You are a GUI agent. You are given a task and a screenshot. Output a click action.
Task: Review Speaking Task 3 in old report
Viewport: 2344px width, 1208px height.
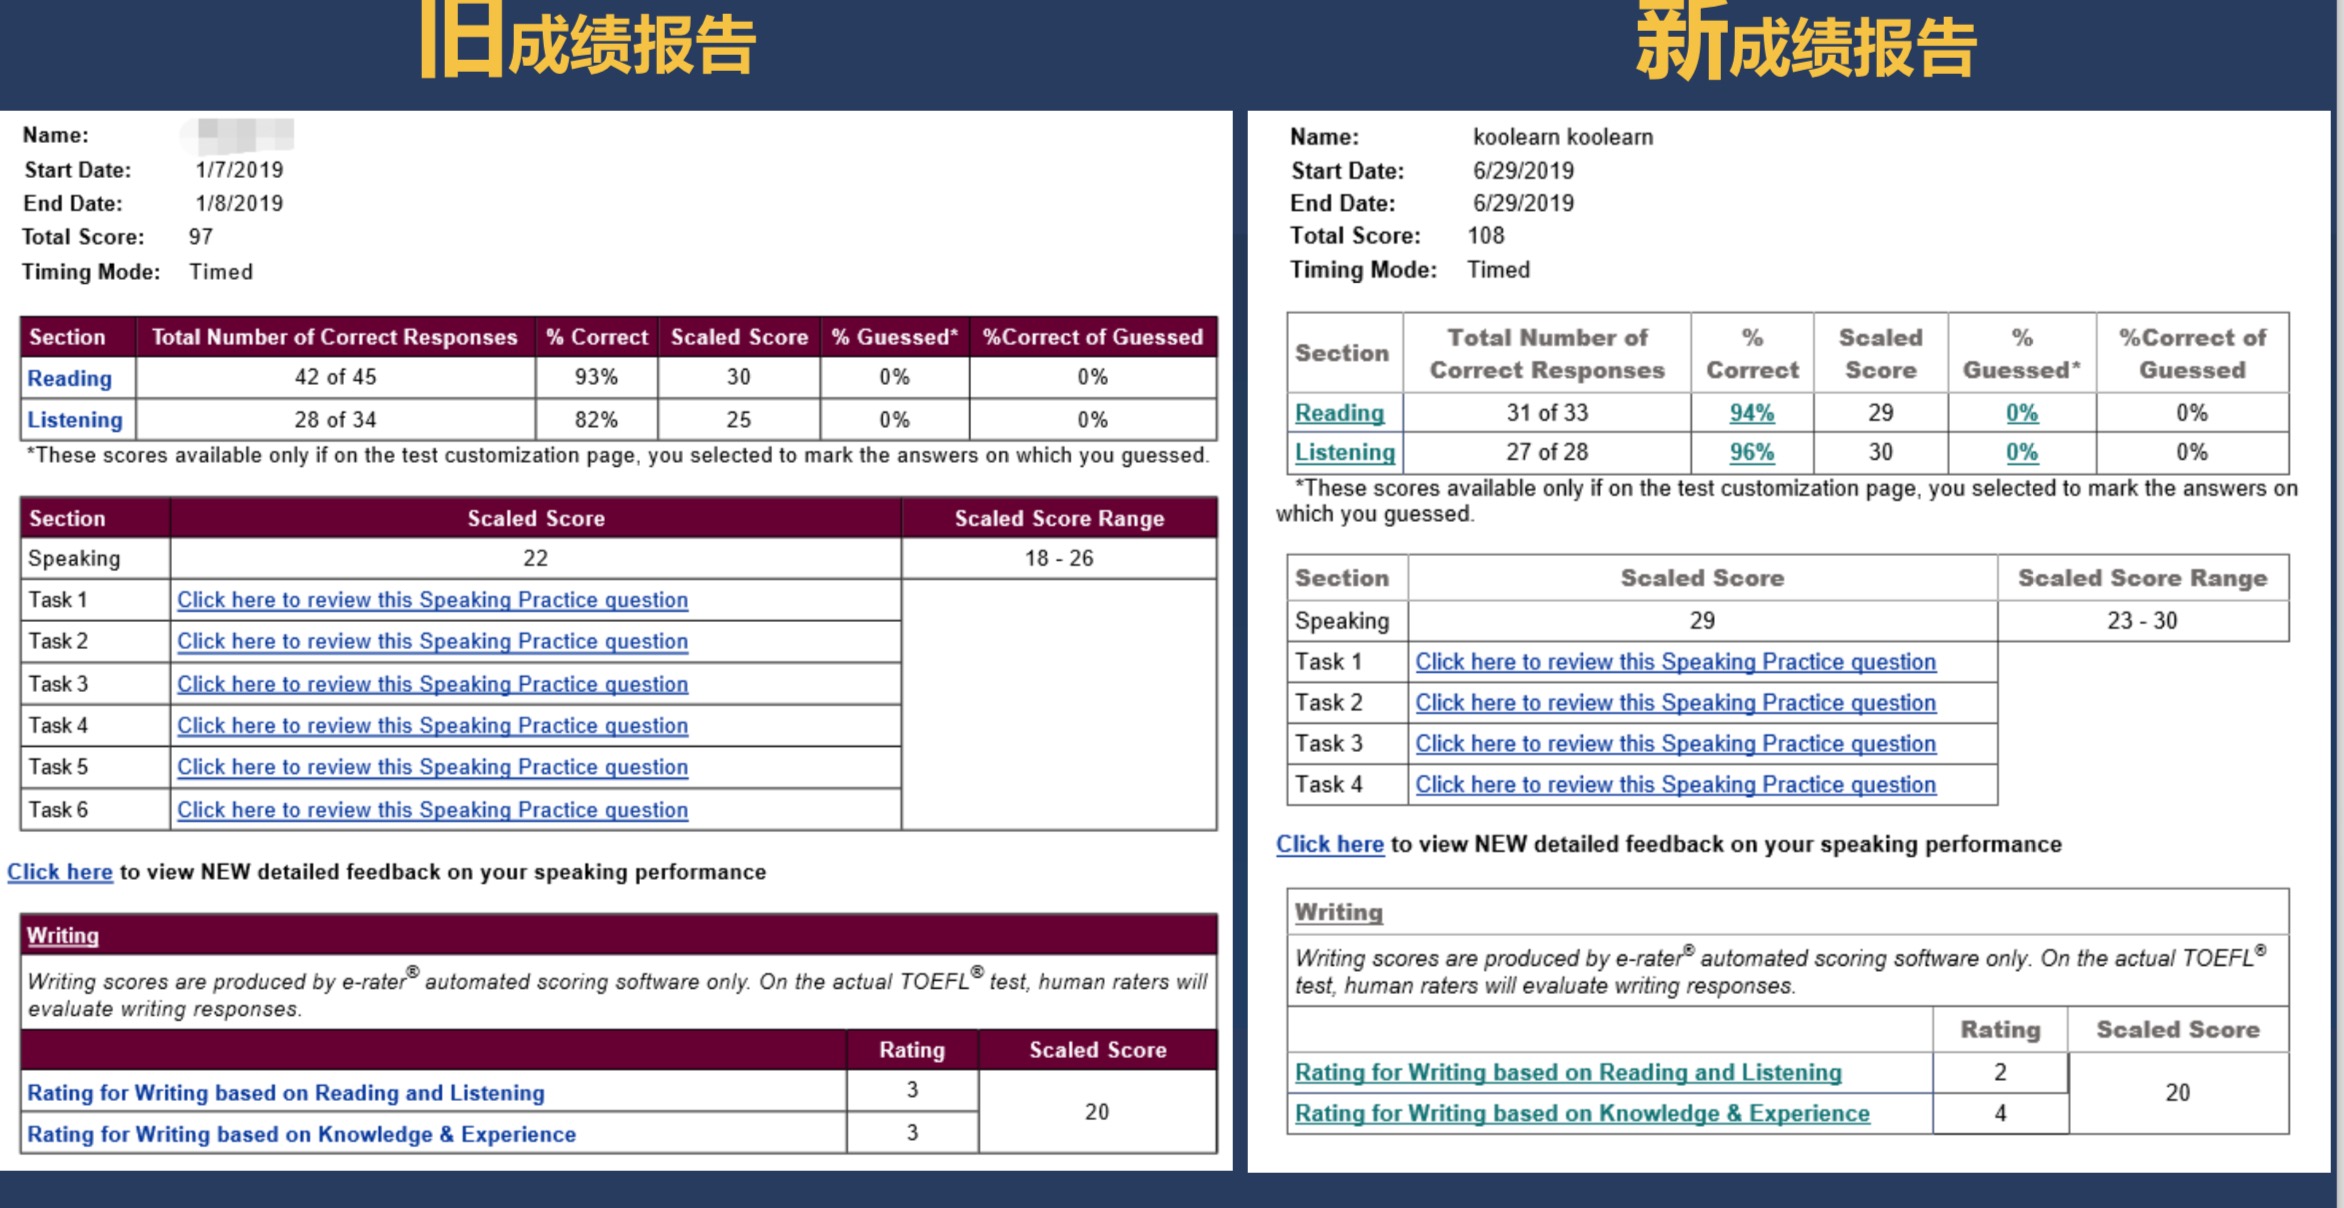432,684
